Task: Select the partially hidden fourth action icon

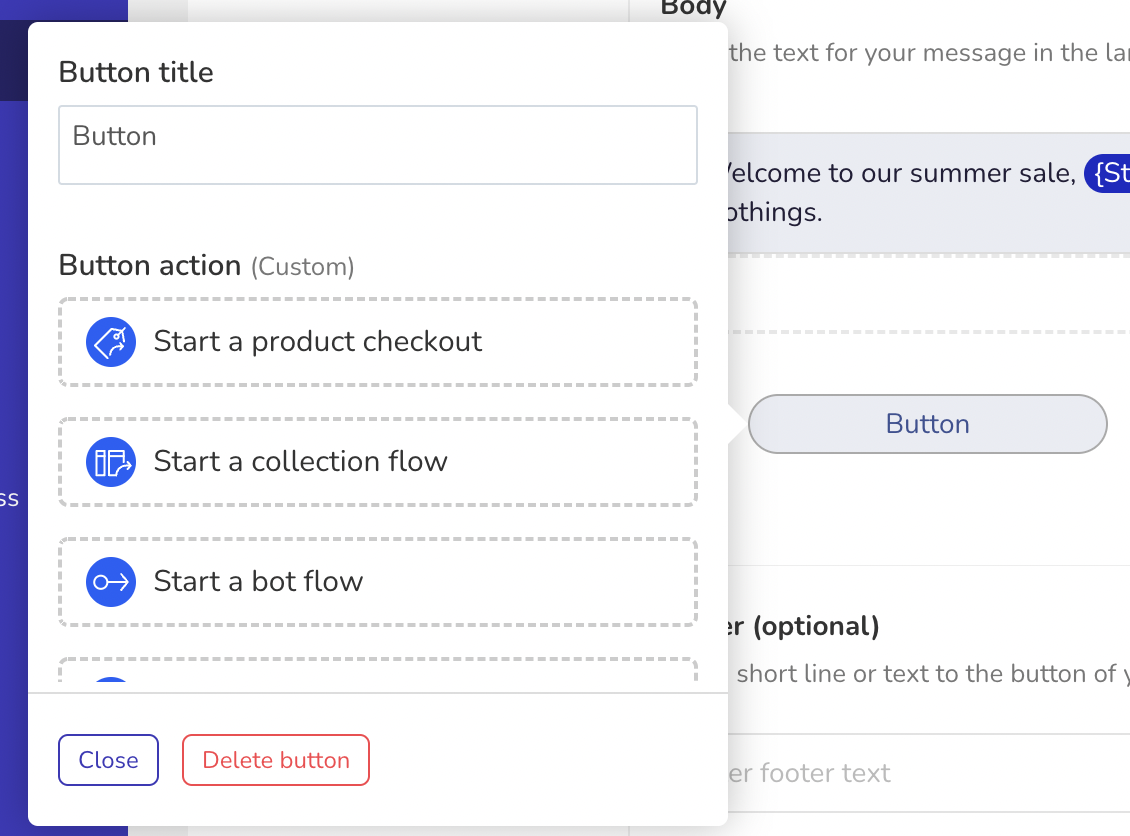Action: click(111, 680)
